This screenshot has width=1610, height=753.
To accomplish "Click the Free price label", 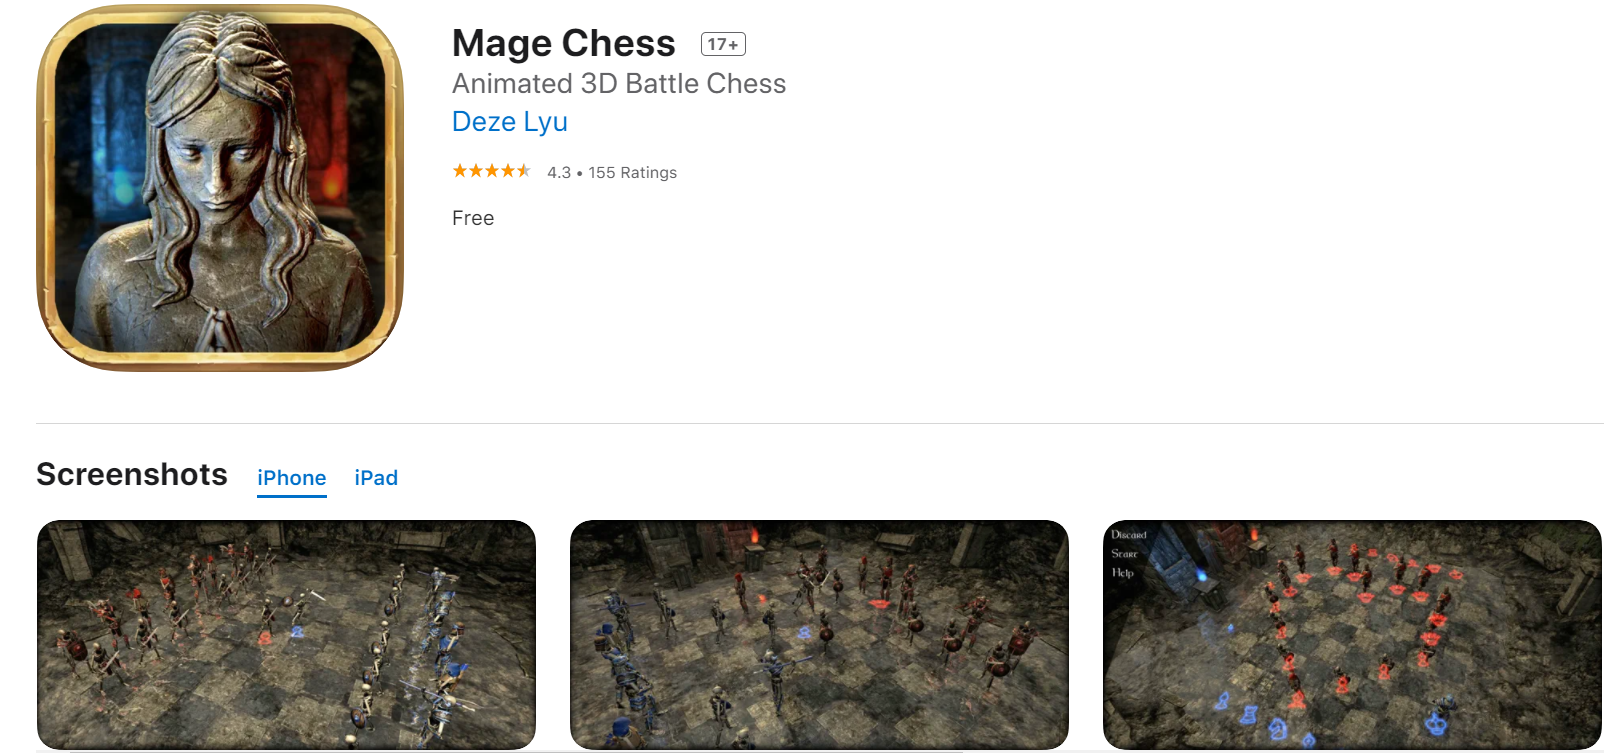I will click(473, 218).
